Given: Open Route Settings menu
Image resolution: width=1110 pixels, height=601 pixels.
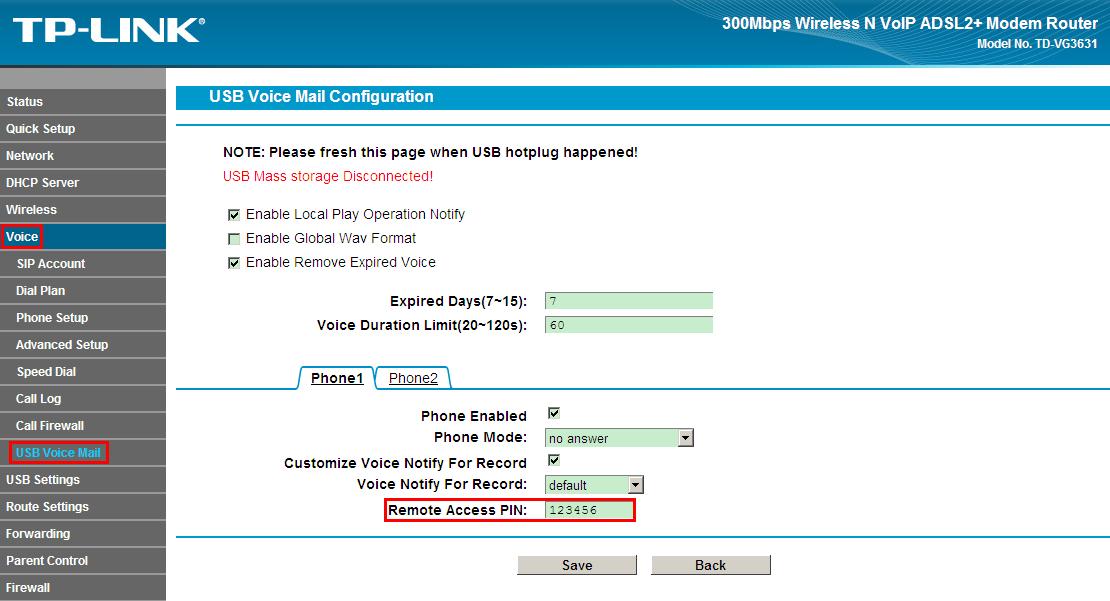Looking at the screenshot, I should (x=82, y=506).
